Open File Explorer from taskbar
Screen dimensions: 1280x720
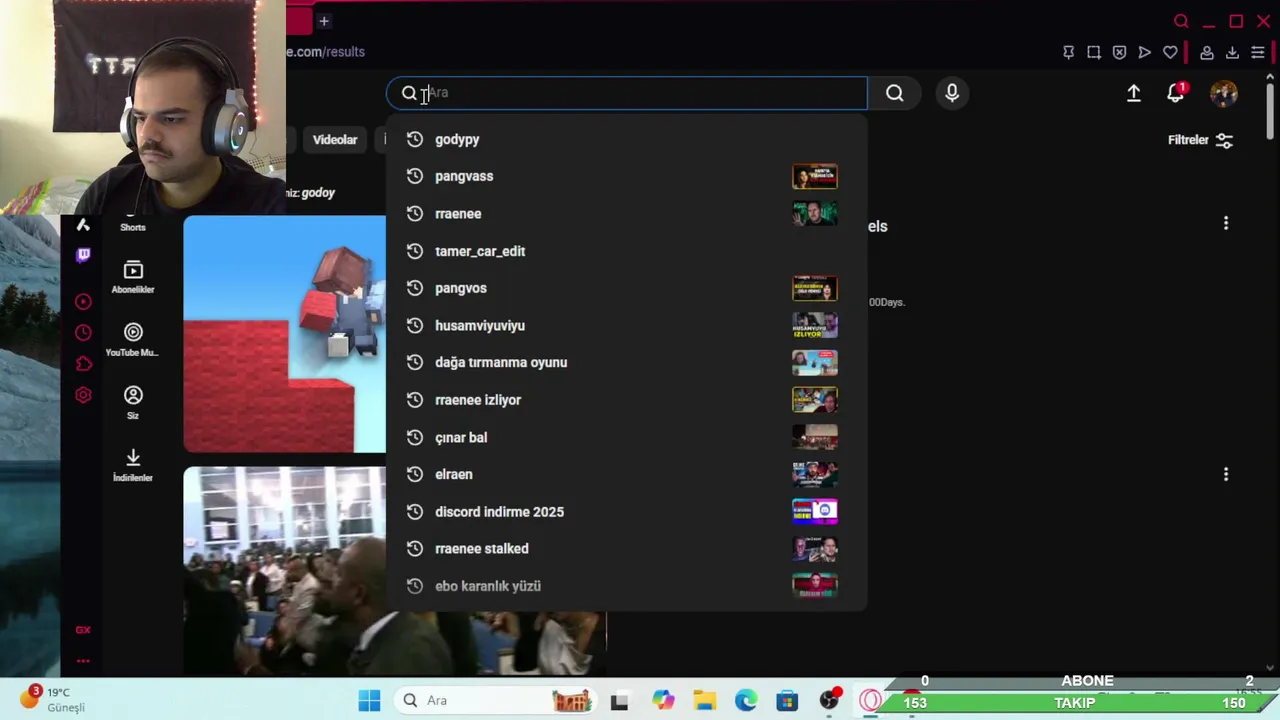pyautogui.click(x=704, y=700)
